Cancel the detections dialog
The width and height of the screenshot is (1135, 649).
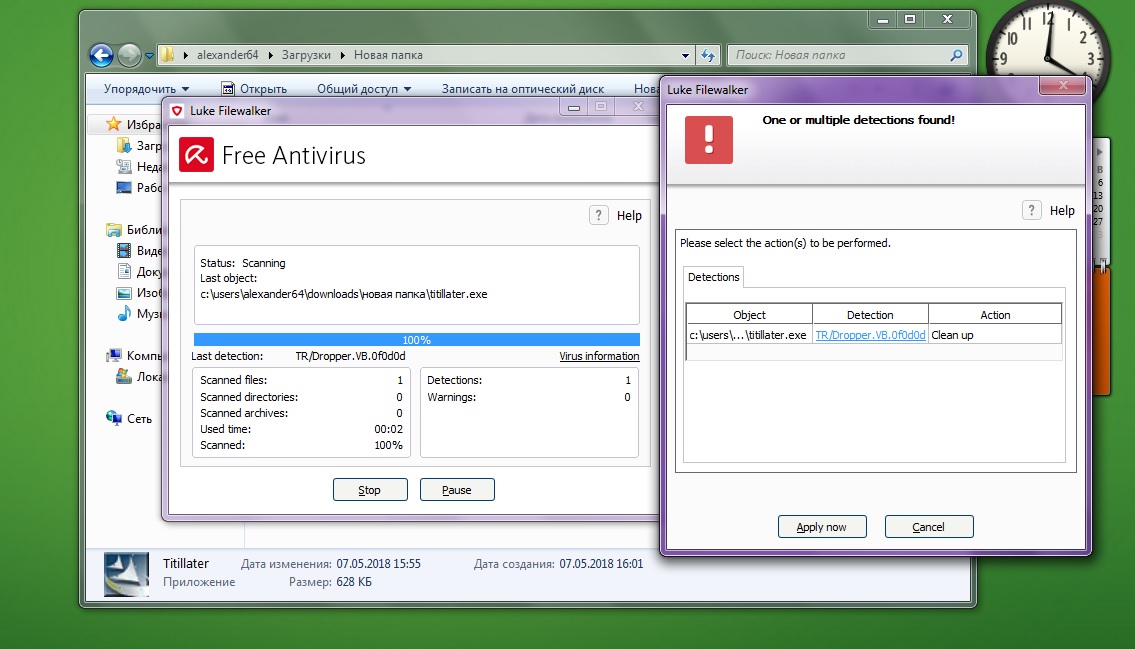pos(929,527)
